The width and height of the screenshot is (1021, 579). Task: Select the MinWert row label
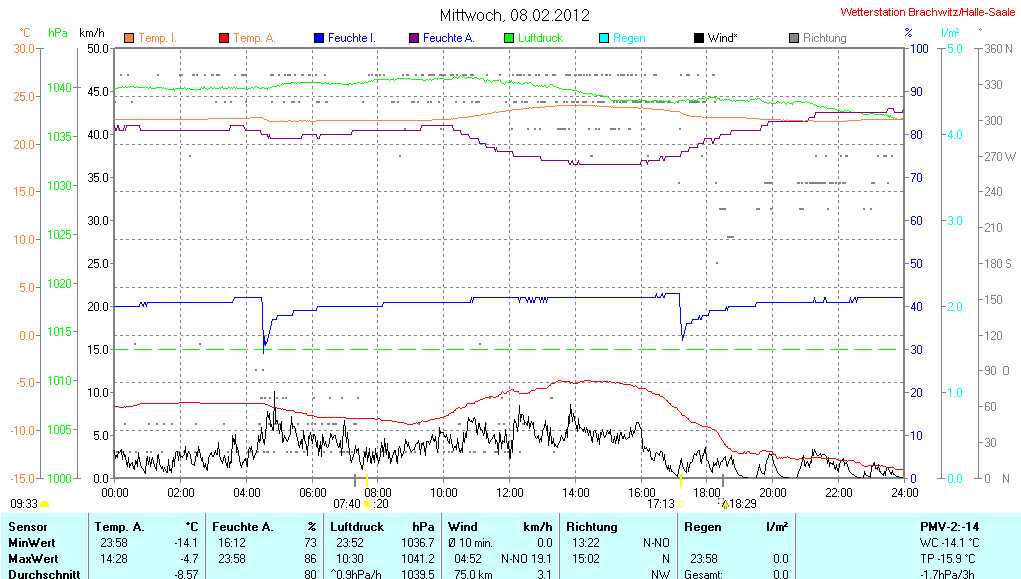click(32, 542)
